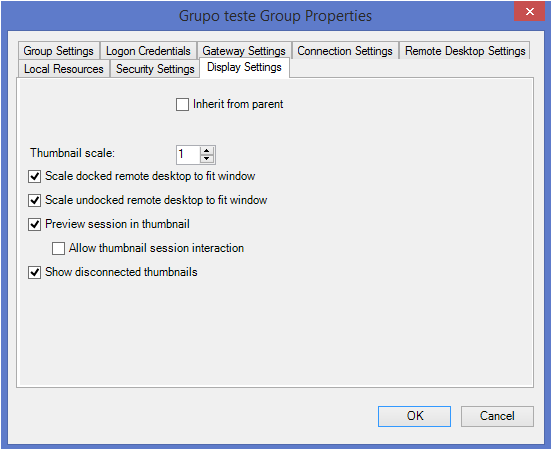Viewport: 551px width, 449px height.
Task: Click the Thumbnail scale value field
Action: (188, 155)
